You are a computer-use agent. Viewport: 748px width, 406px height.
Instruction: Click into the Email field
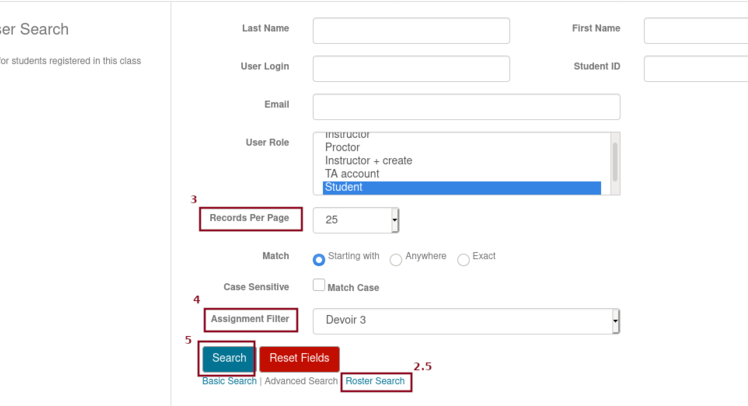click(x=466, y=107)
